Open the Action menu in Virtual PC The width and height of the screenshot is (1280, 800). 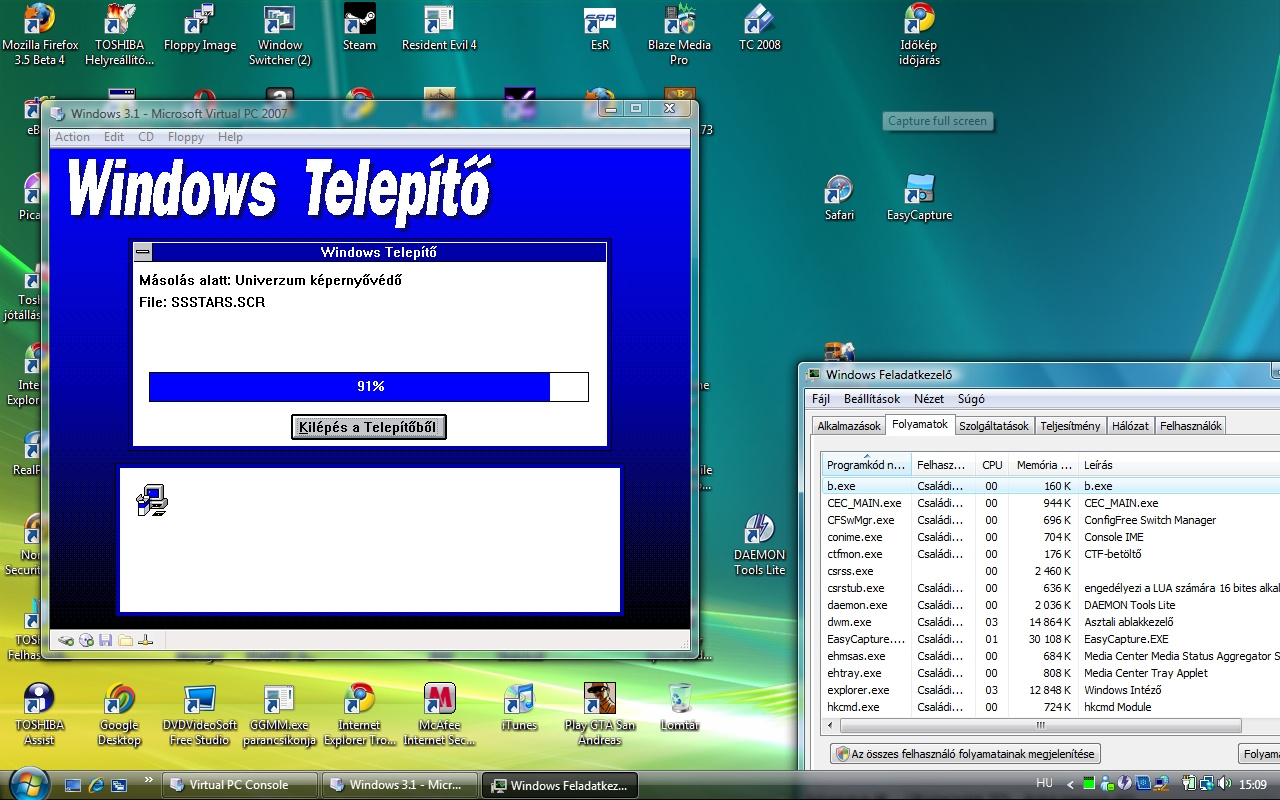(x=72, y=137)
